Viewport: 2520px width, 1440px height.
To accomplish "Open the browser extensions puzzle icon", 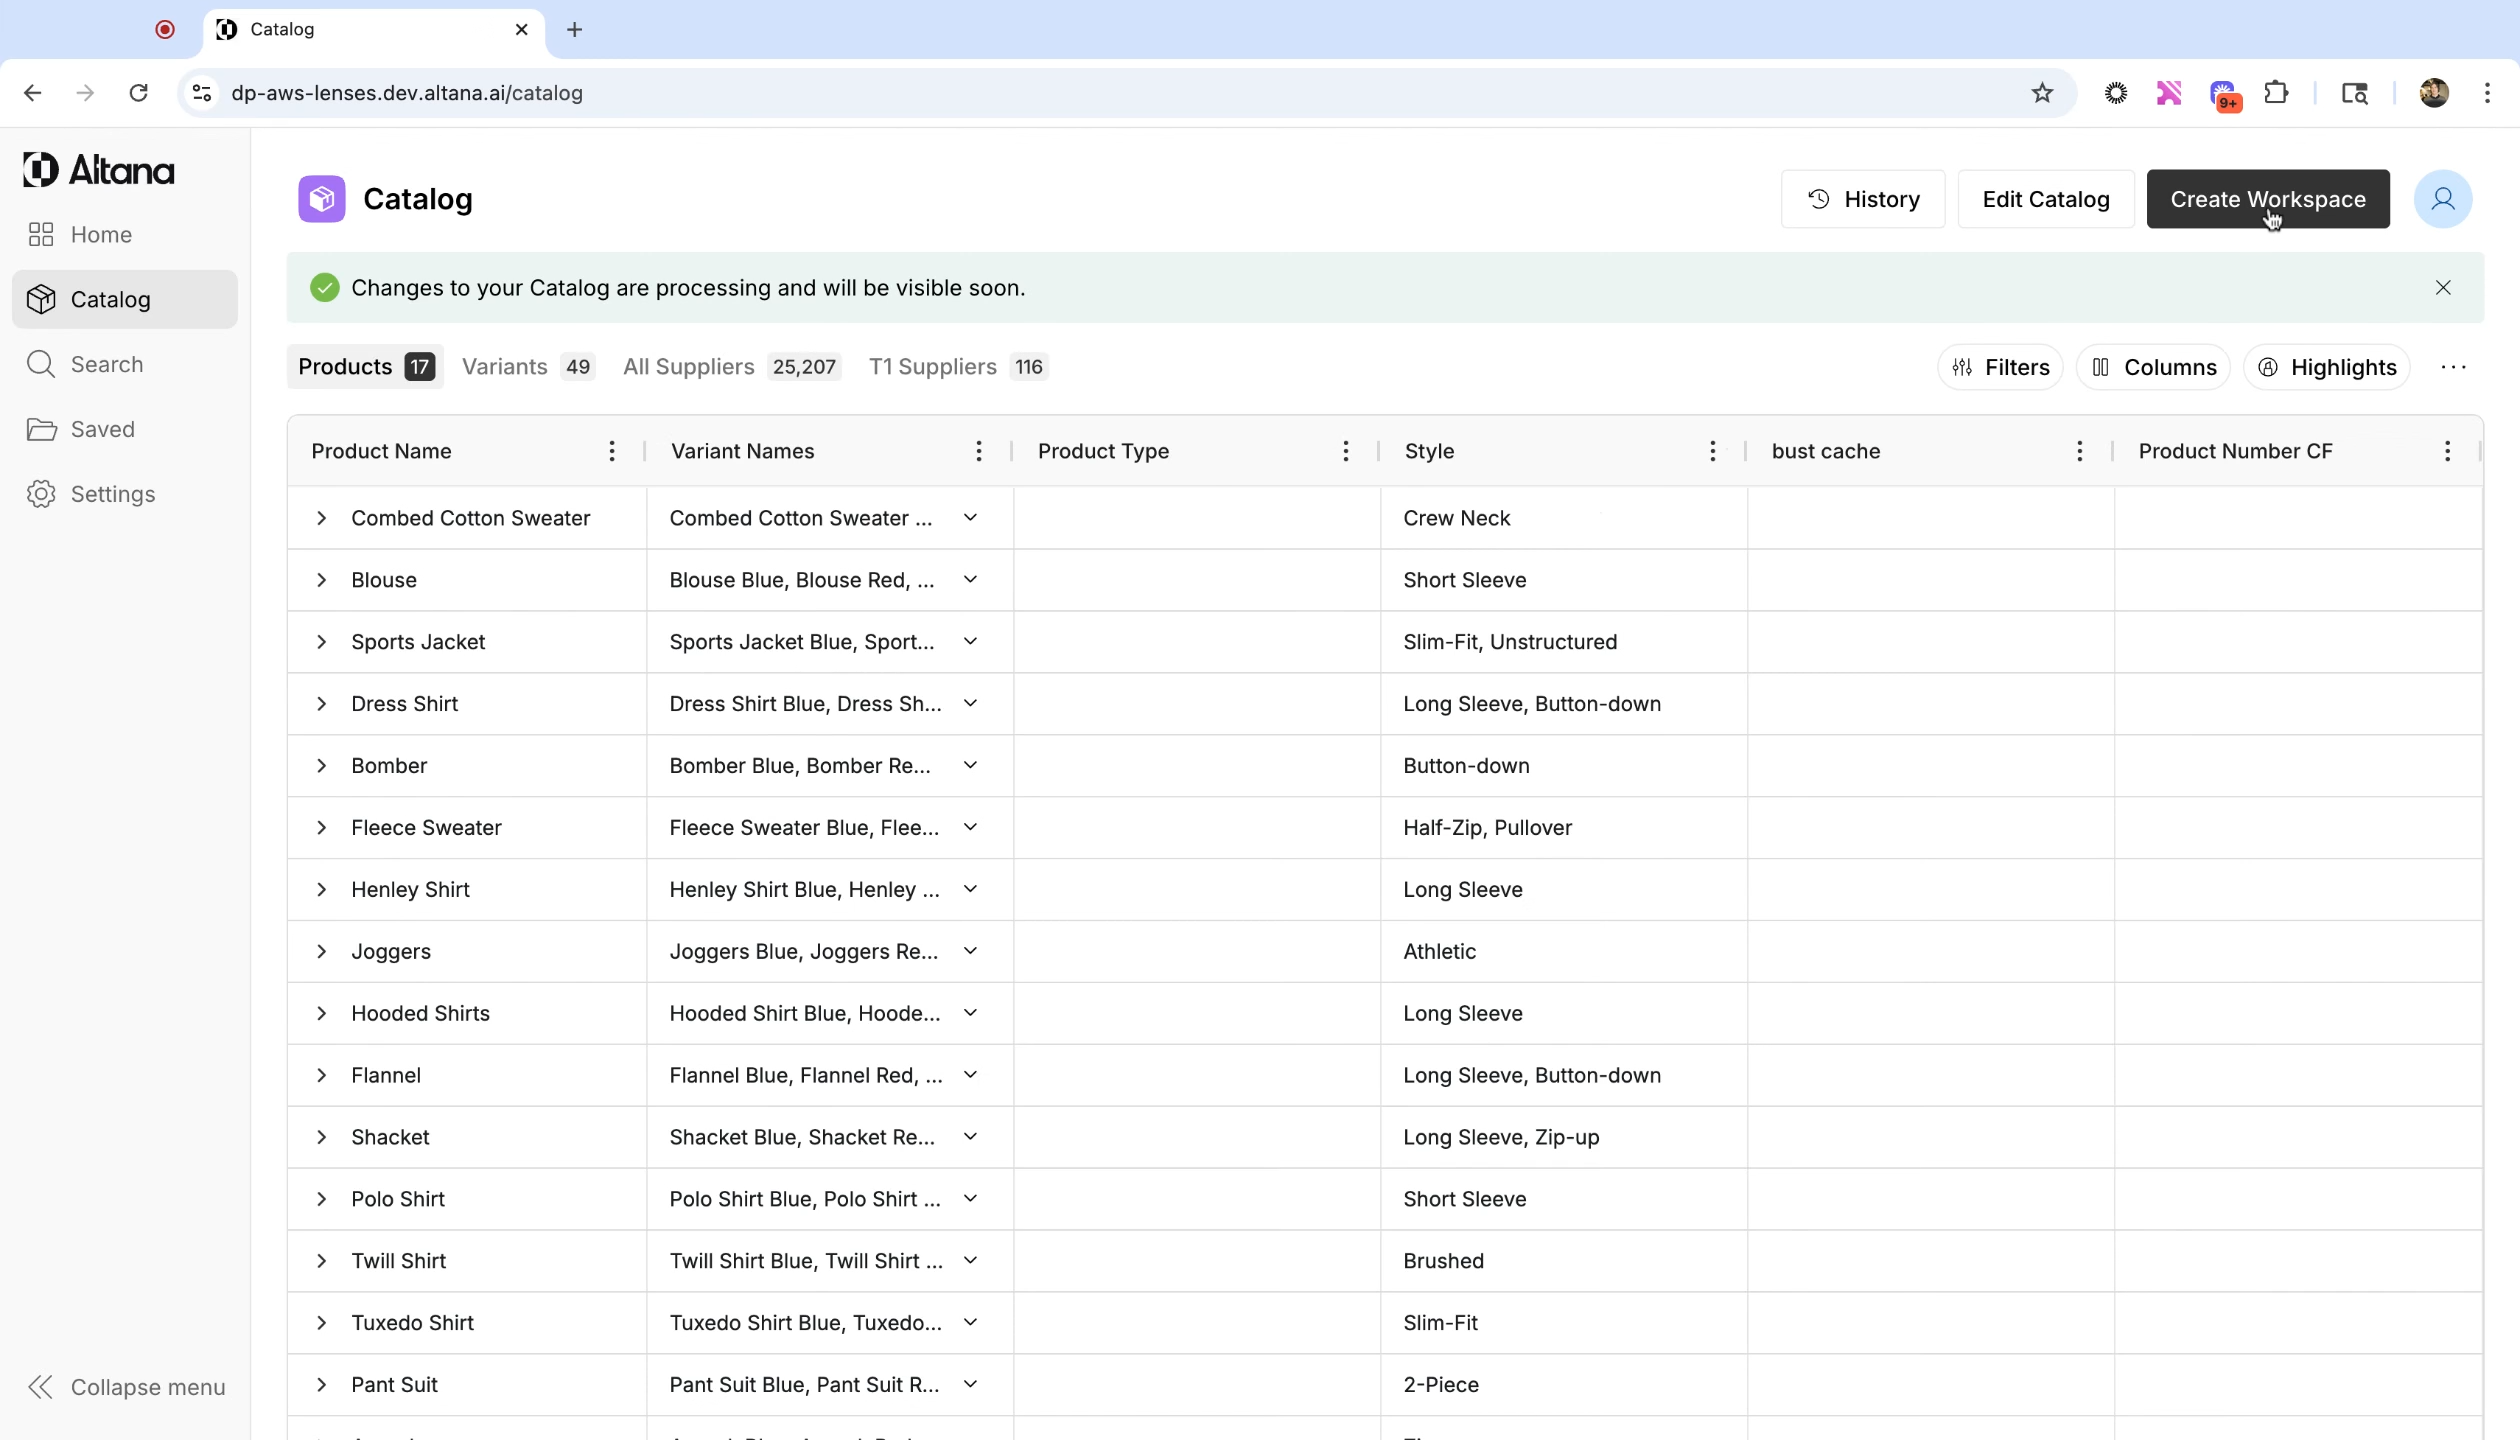I will tap(2276, 93).
